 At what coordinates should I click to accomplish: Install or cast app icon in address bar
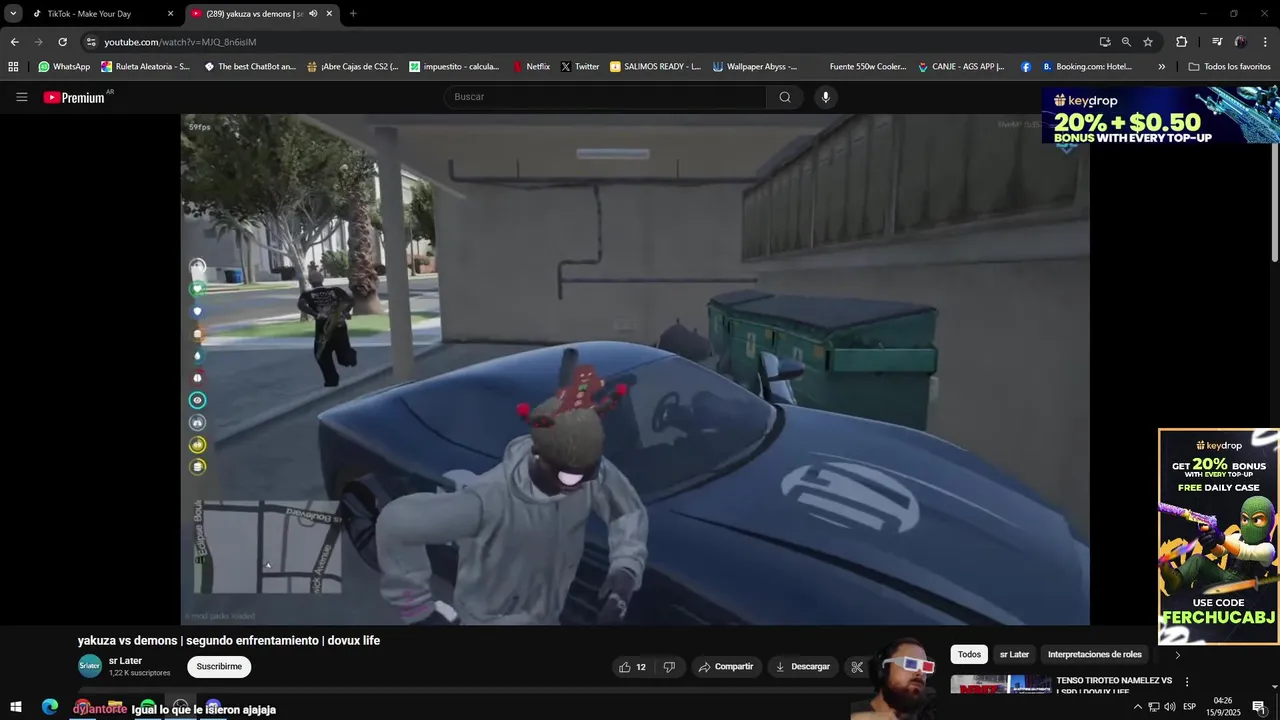pyautogui.click(x=1105, y=42)
